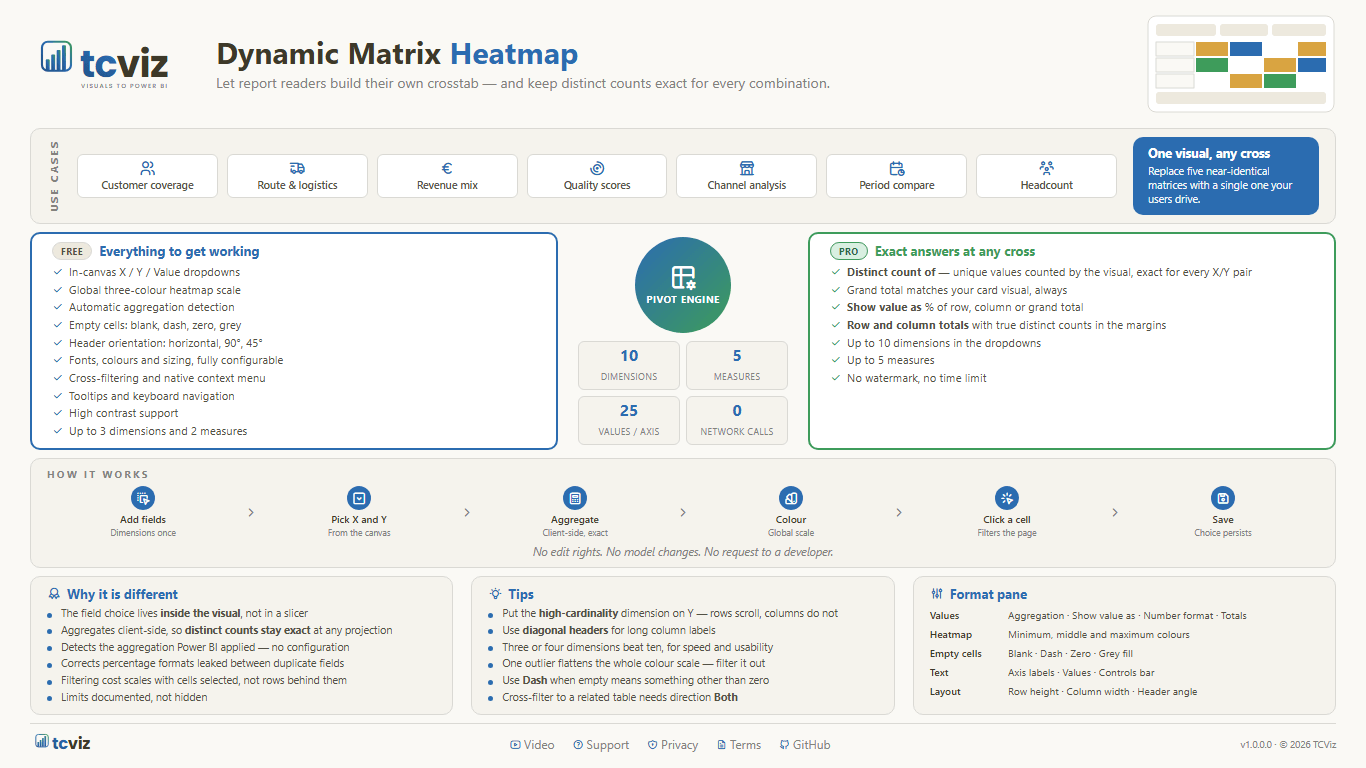
Task: Click the 25 Values / Axis stat tile
Action: point(629,420)
